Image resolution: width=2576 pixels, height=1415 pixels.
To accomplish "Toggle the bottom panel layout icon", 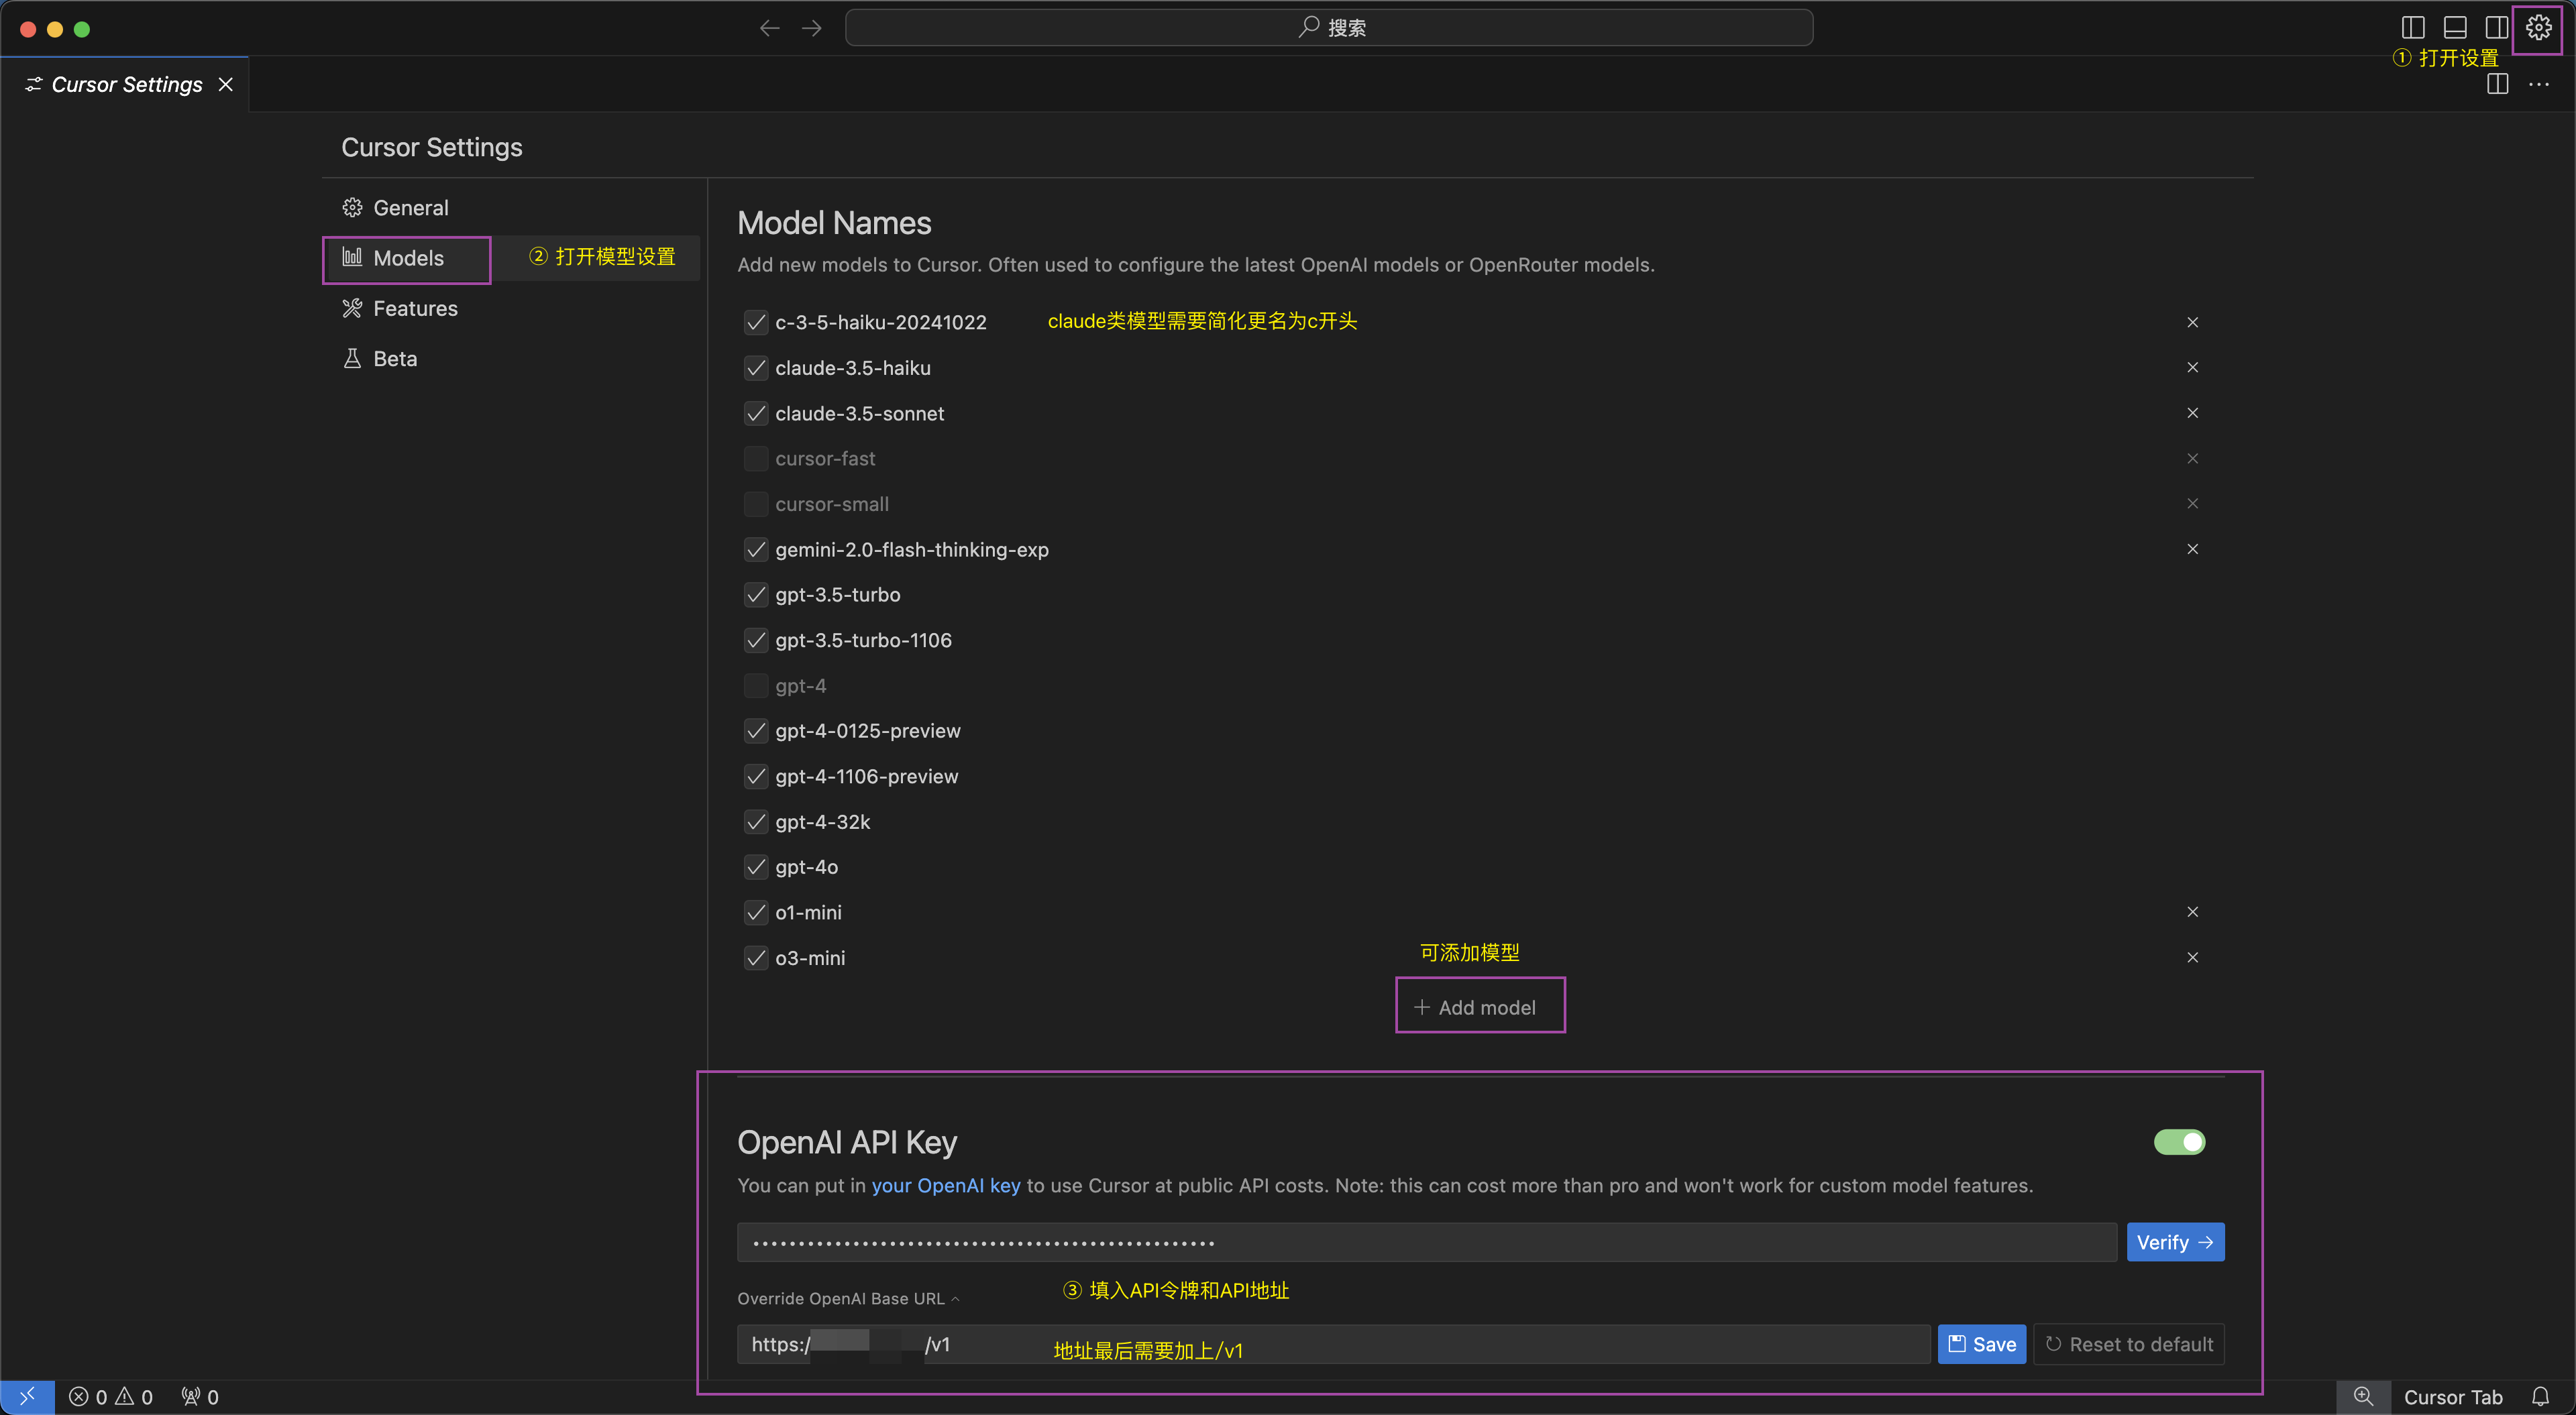I will 2455,28.
